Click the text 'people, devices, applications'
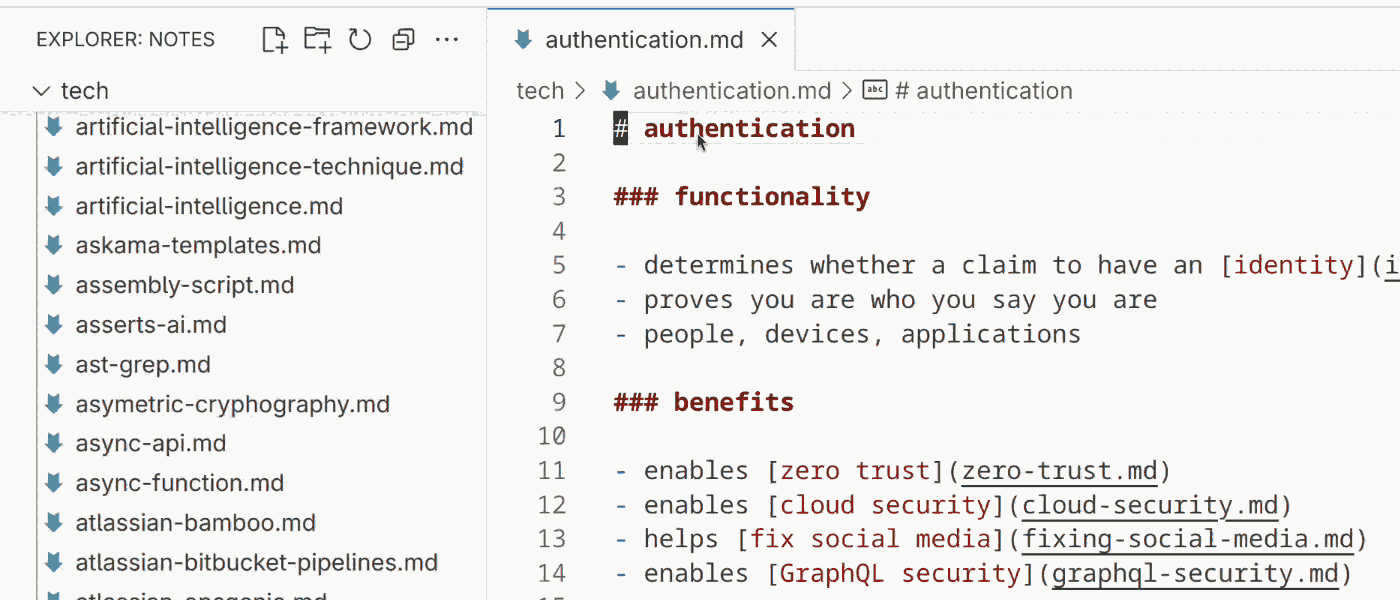 click(x=862, y=334)
